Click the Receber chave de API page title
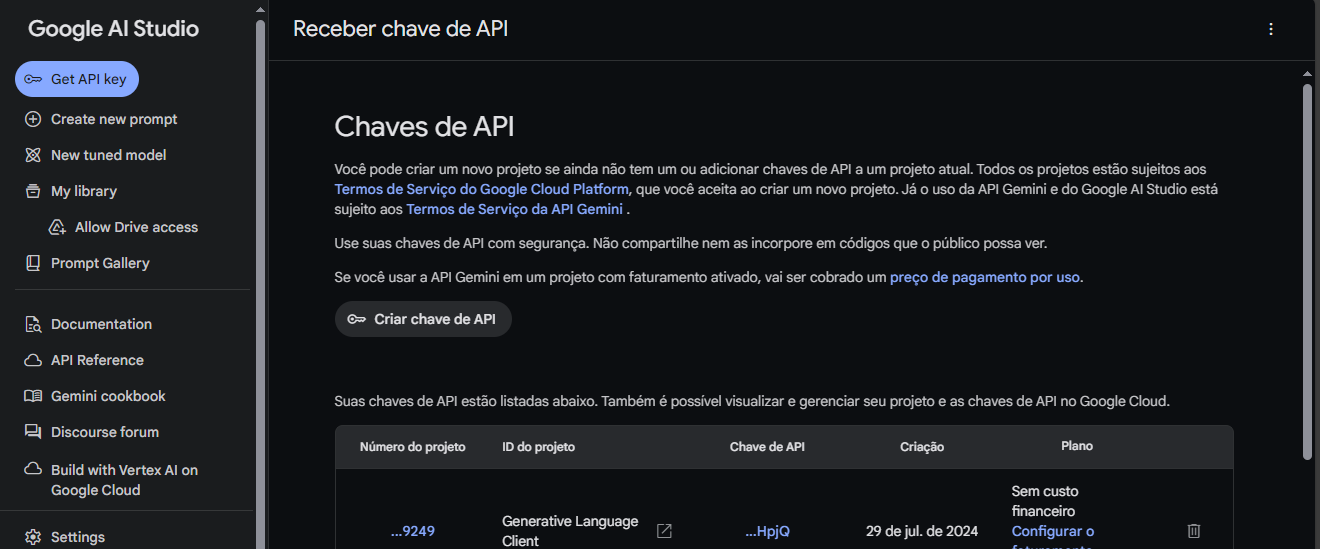Viewport: 1320px width, 549px height. pyautogui.click(x=400, y=28)
